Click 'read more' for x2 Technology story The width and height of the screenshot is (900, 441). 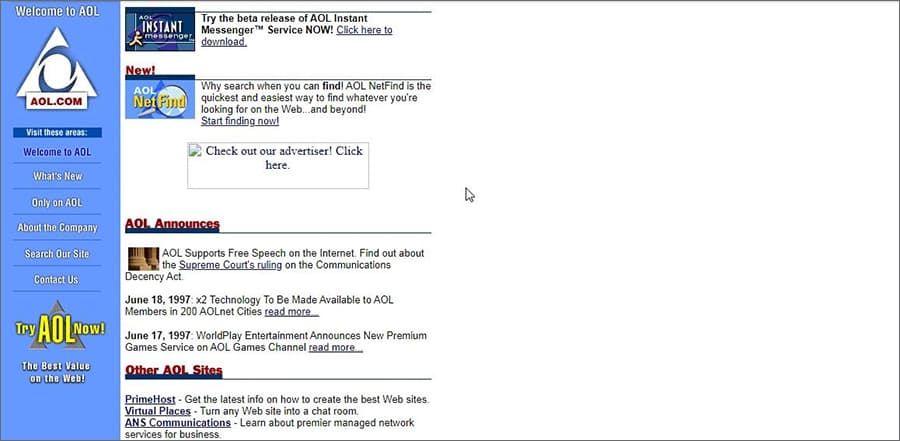click(x=292, y=312)
